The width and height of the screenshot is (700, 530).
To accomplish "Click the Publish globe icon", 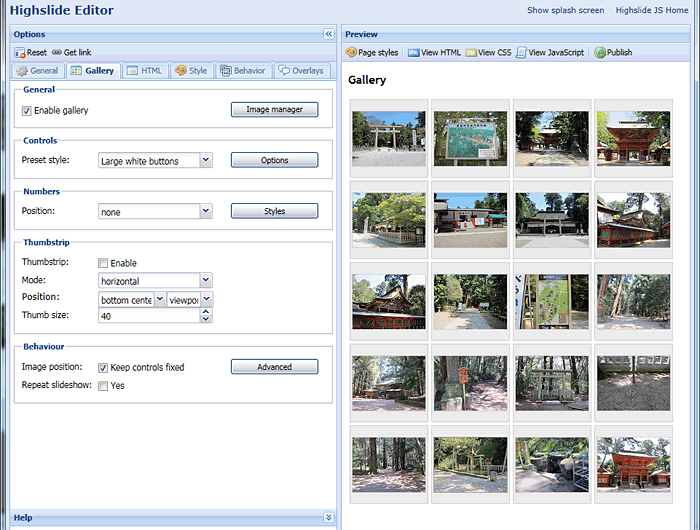I will click(600, 53).
